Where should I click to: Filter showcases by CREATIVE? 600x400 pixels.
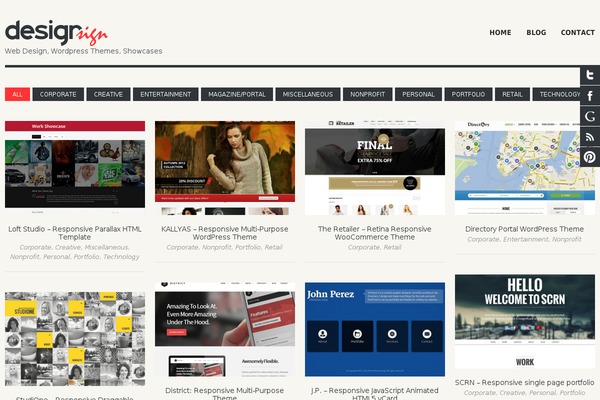[x=108, y=94]
